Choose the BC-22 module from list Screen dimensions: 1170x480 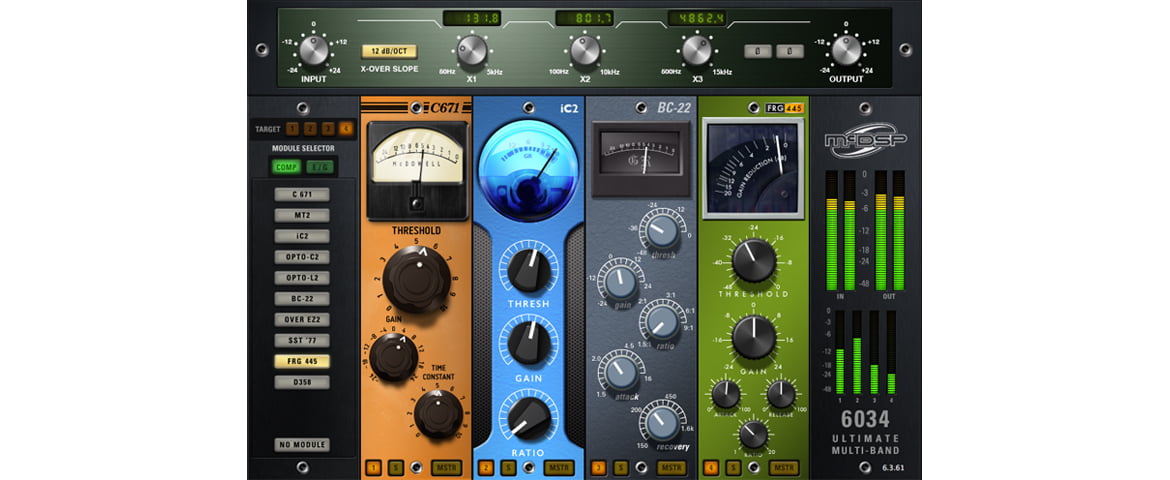302,299
